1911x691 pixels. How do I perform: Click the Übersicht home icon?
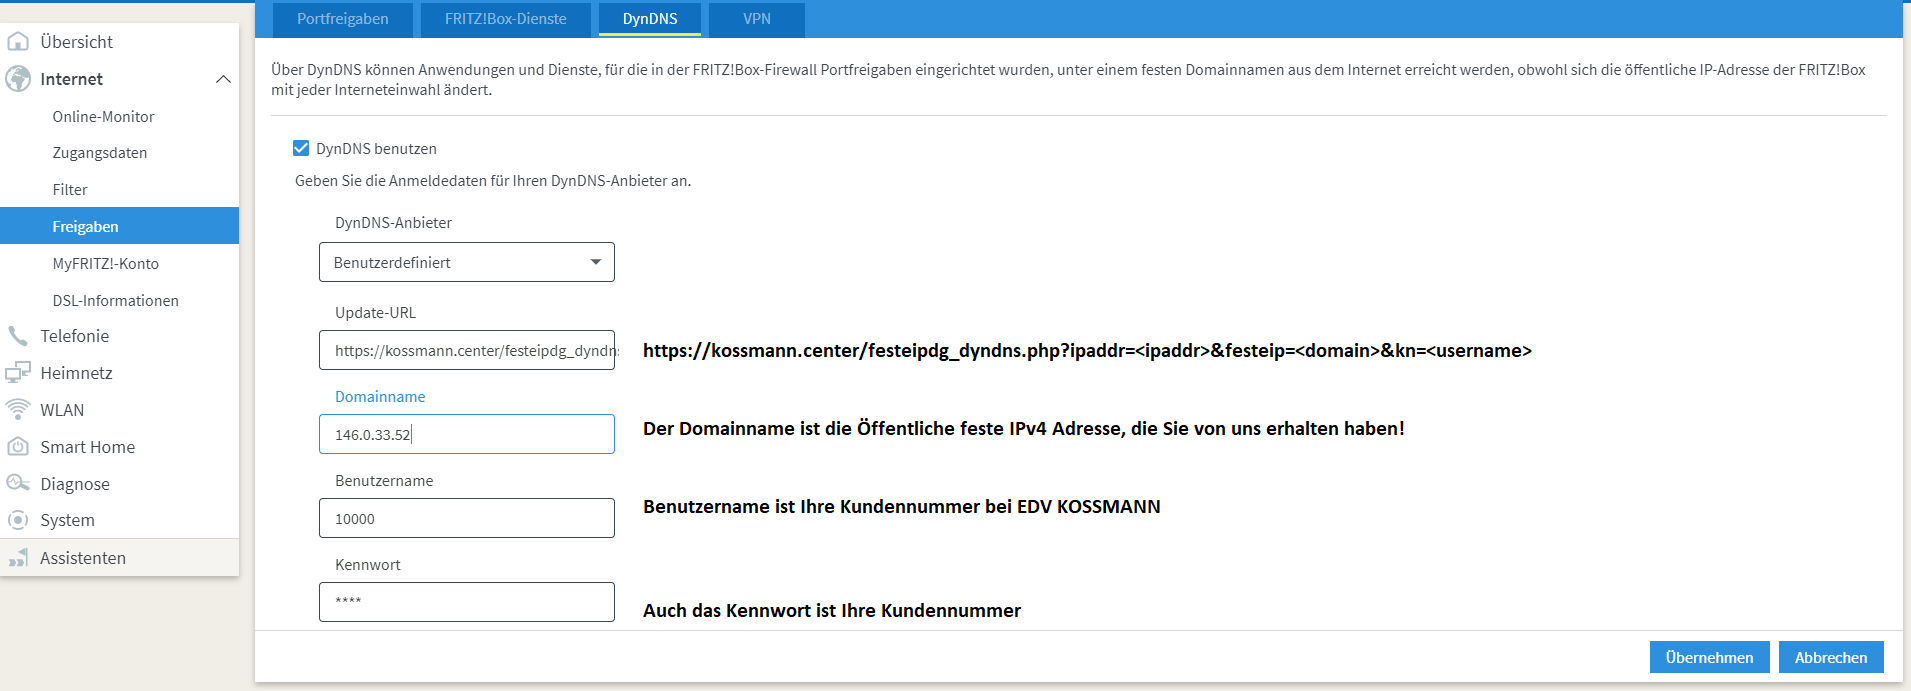pos(18,42)
